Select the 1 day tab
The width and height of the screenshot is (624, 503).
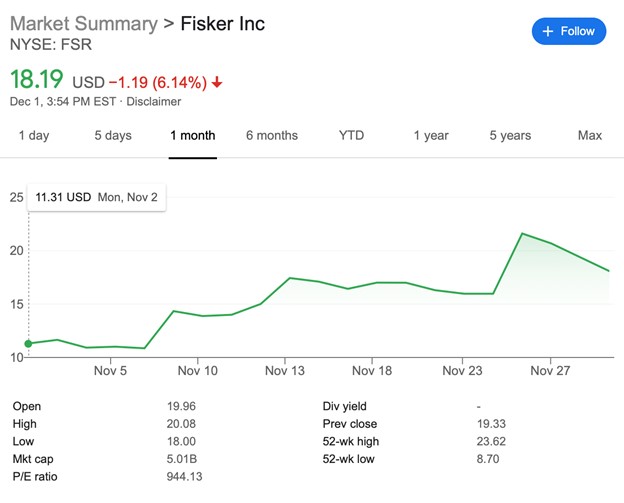pyautogui.click(x=33, y=135)
